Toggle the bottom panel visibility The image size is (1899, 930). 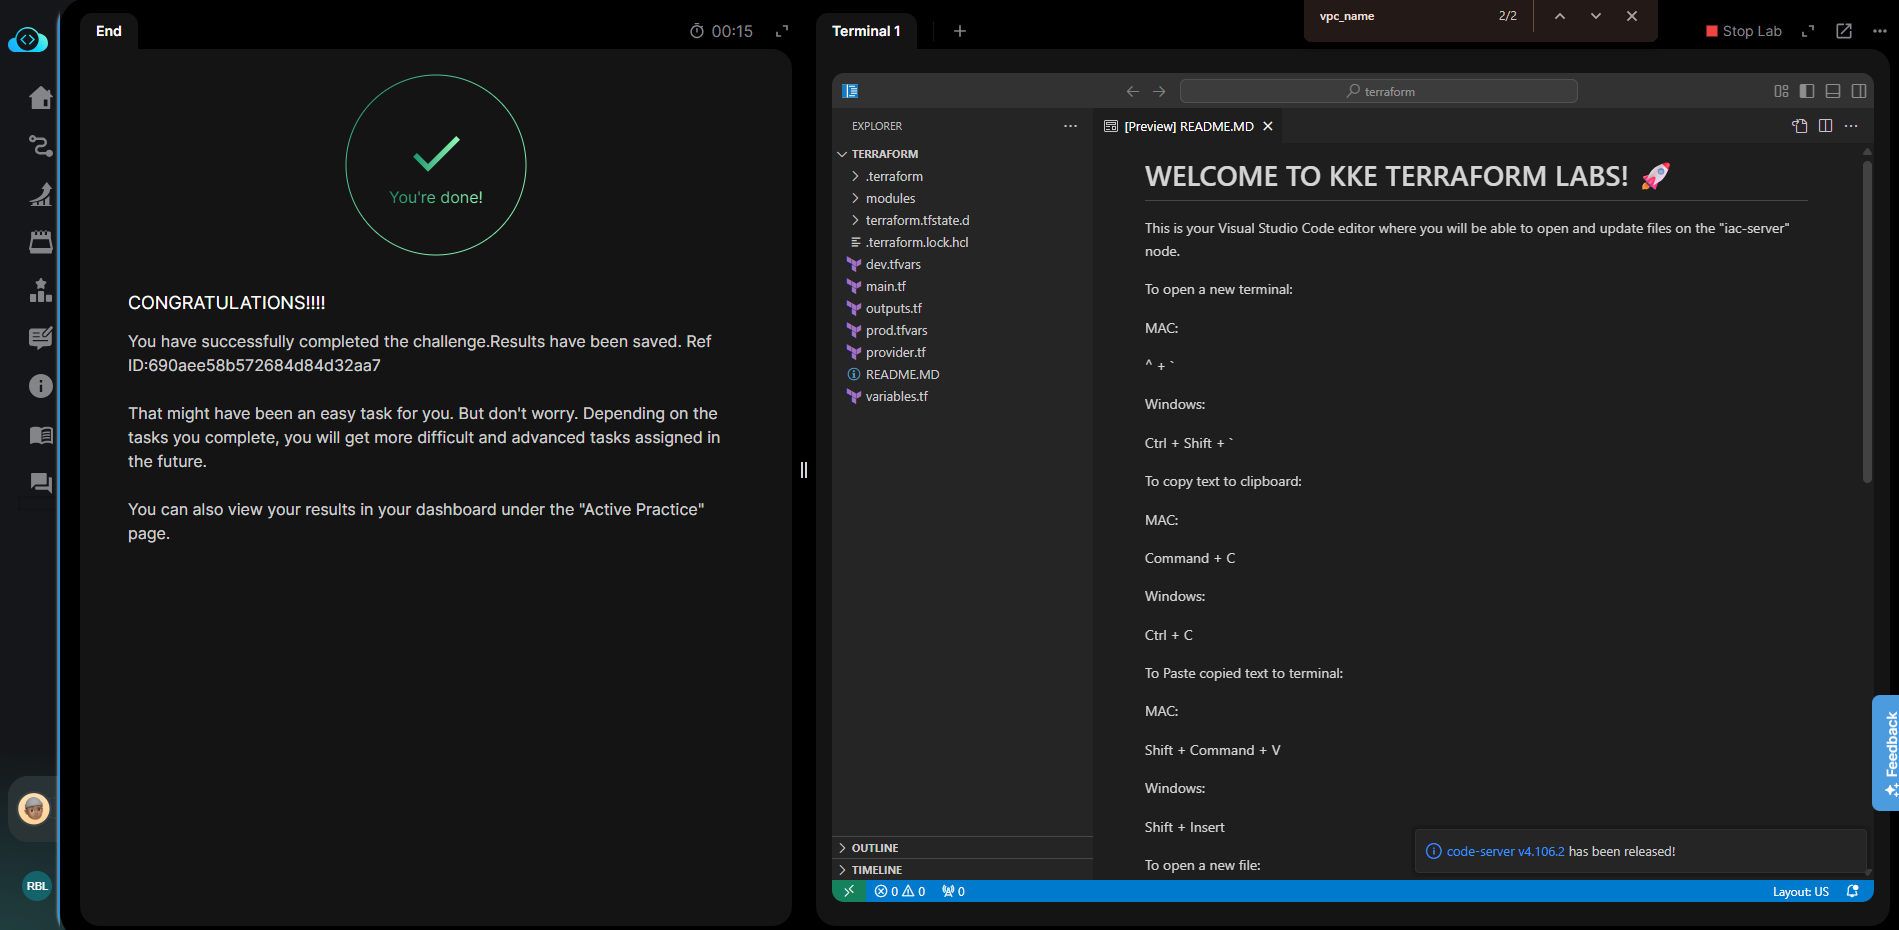(1833, 91)
